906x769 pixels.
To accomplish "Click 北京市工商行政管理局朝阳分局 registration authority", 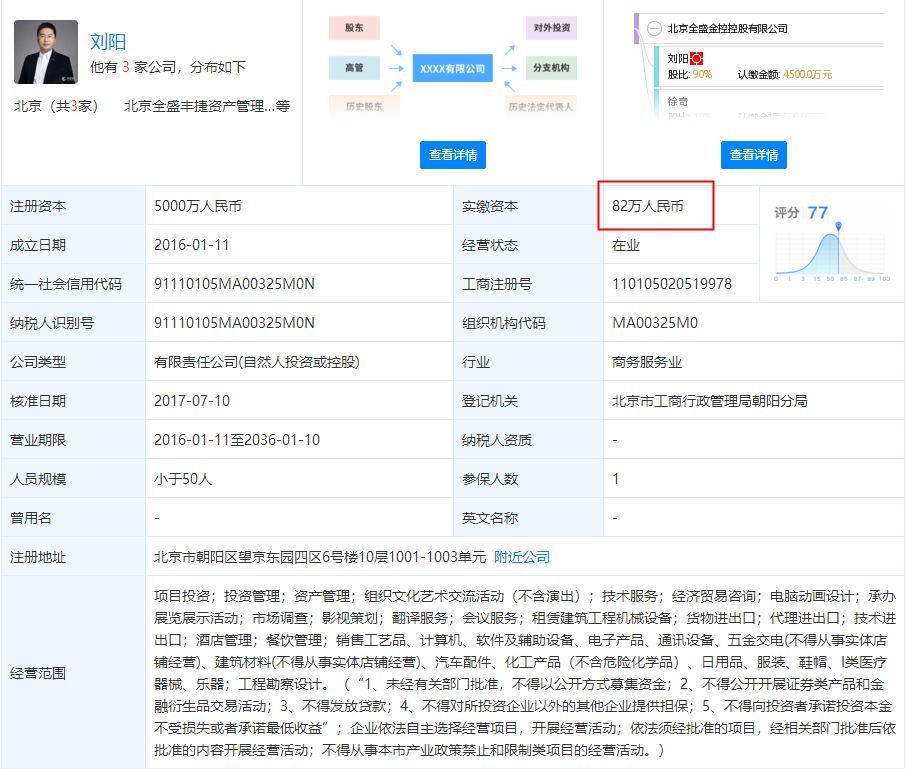I will (710, 401).
